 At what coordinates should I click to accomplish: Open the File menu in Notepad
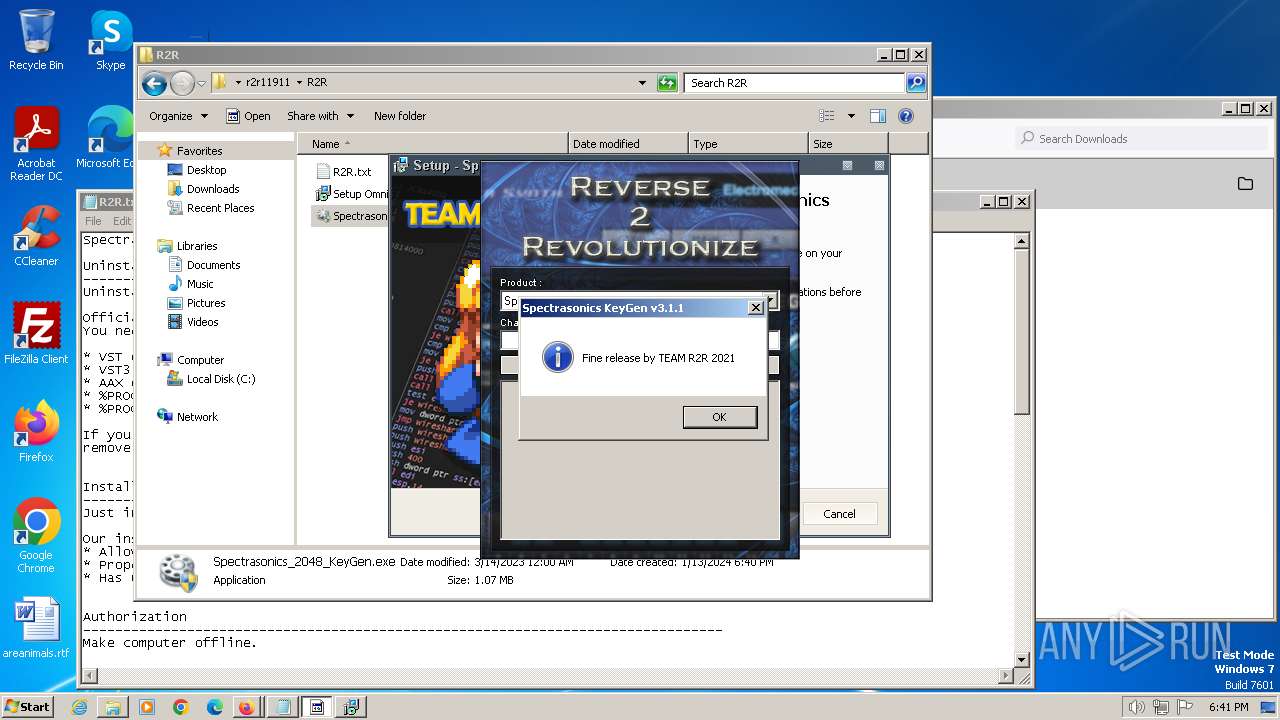(x=93, y=221)
